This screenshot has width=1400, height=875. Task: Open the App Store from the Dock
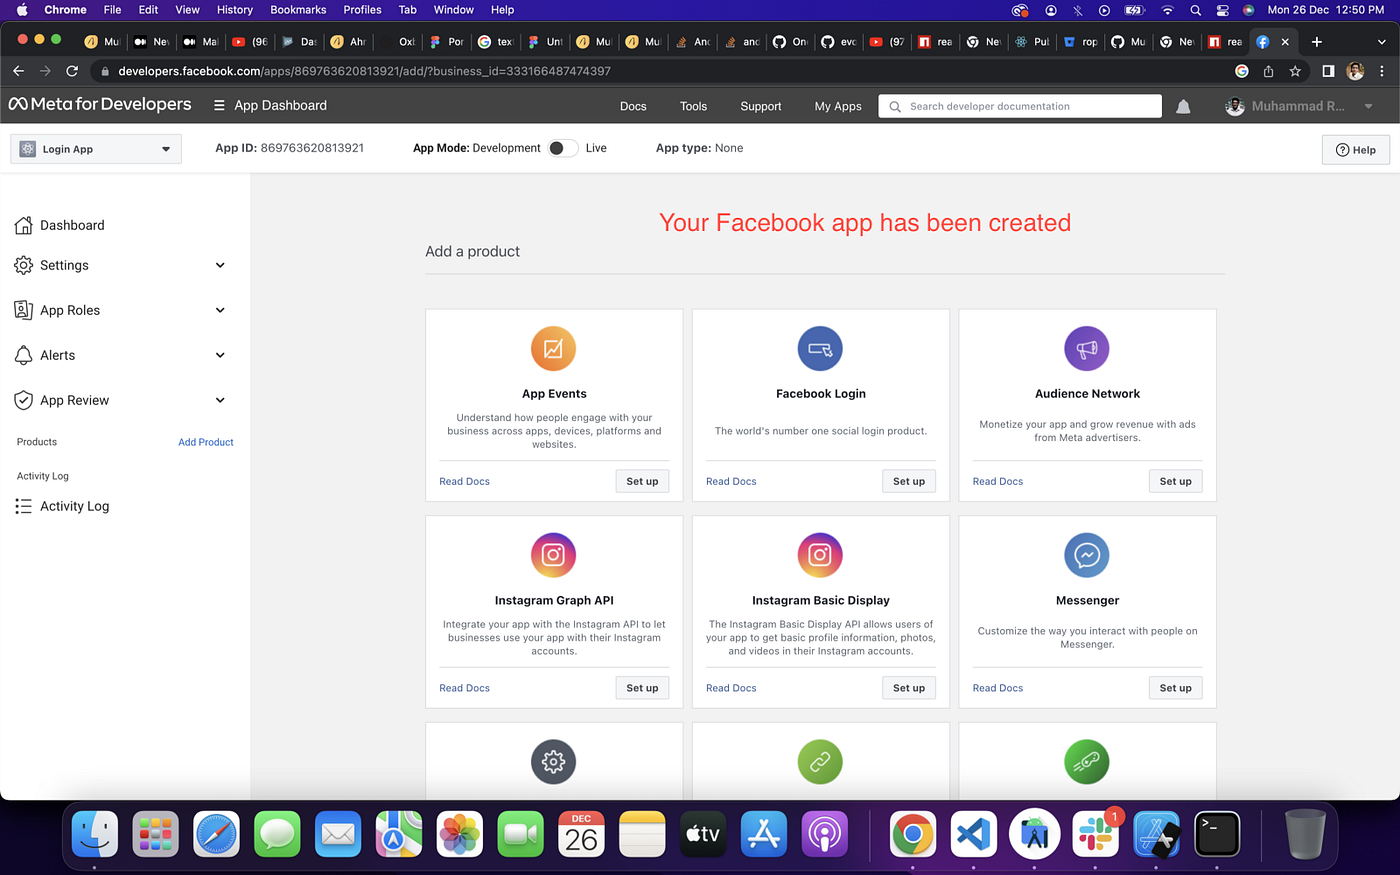coord(764,834)
